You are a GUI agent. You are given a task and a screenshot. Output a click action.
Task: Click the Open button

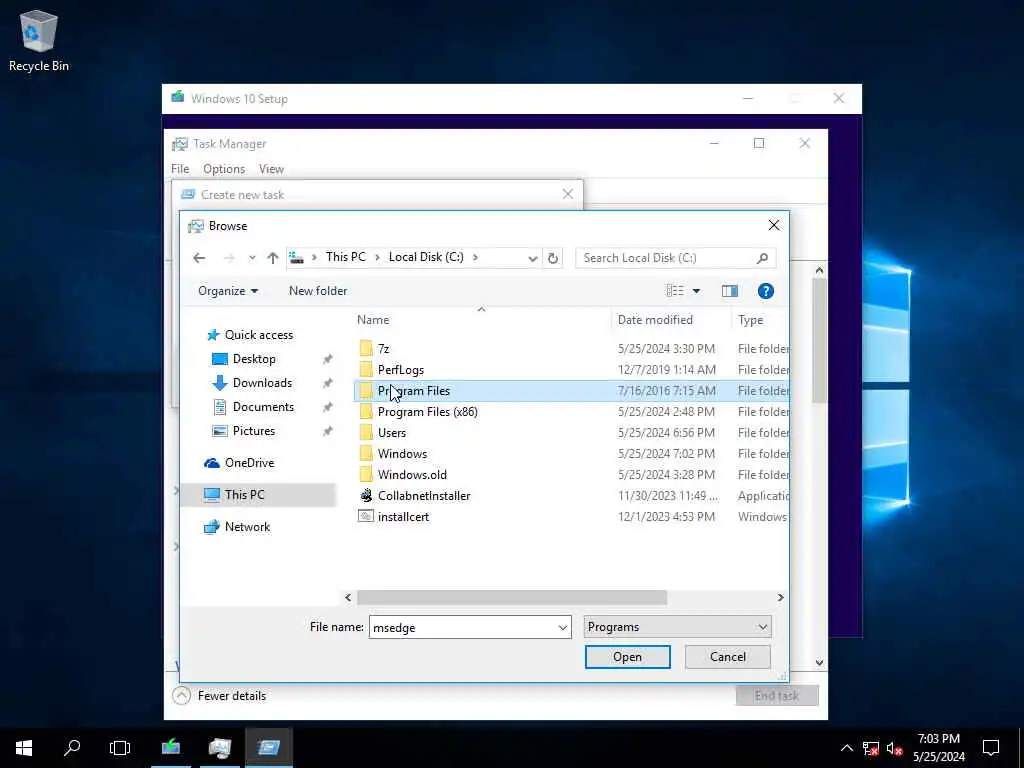[x=628, y=657]
